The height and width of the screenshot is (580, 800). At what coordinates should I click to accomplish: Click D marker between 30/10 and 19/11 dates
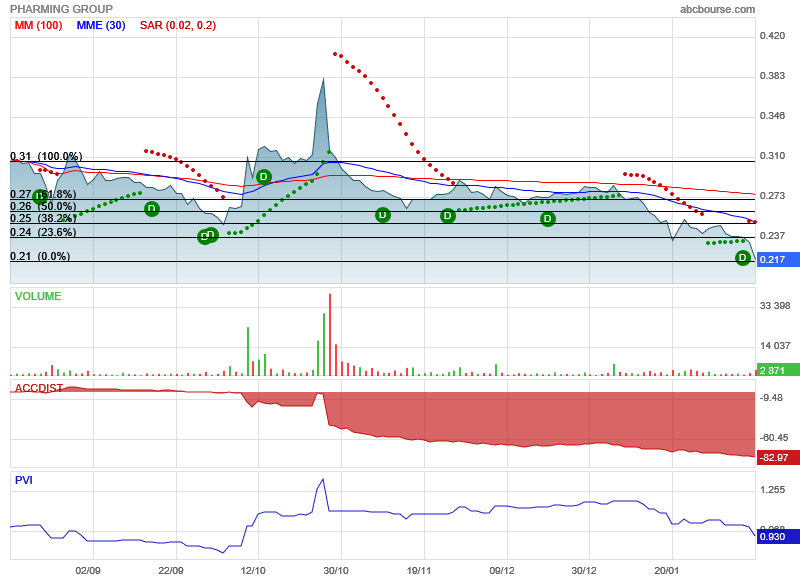click(x=382, y=215)
